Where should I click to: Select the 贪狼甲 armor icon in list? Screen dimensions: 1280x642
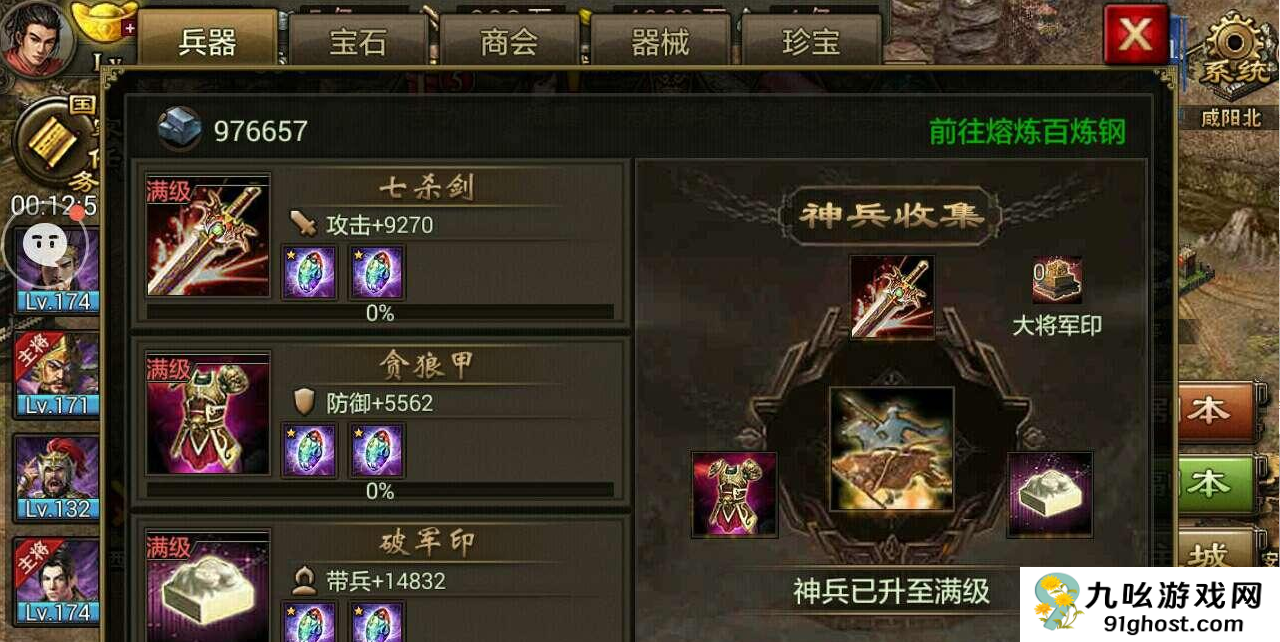pyautogui.click(x=208, y=413)
